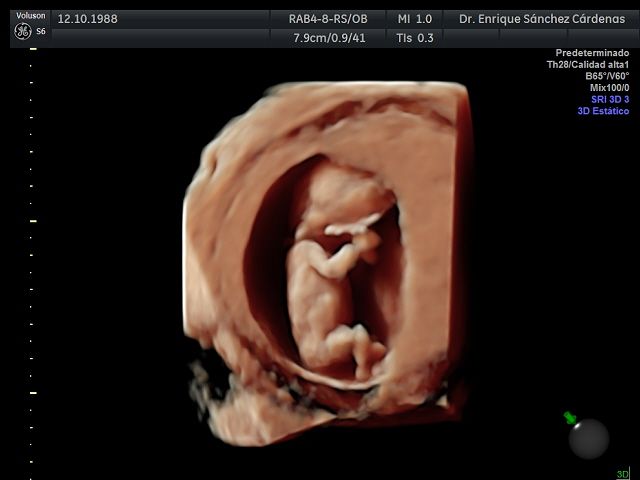640x480 pixels.
Task: Click the 7.9cm/0.9/41 depth readout
Action: (329, 38)
